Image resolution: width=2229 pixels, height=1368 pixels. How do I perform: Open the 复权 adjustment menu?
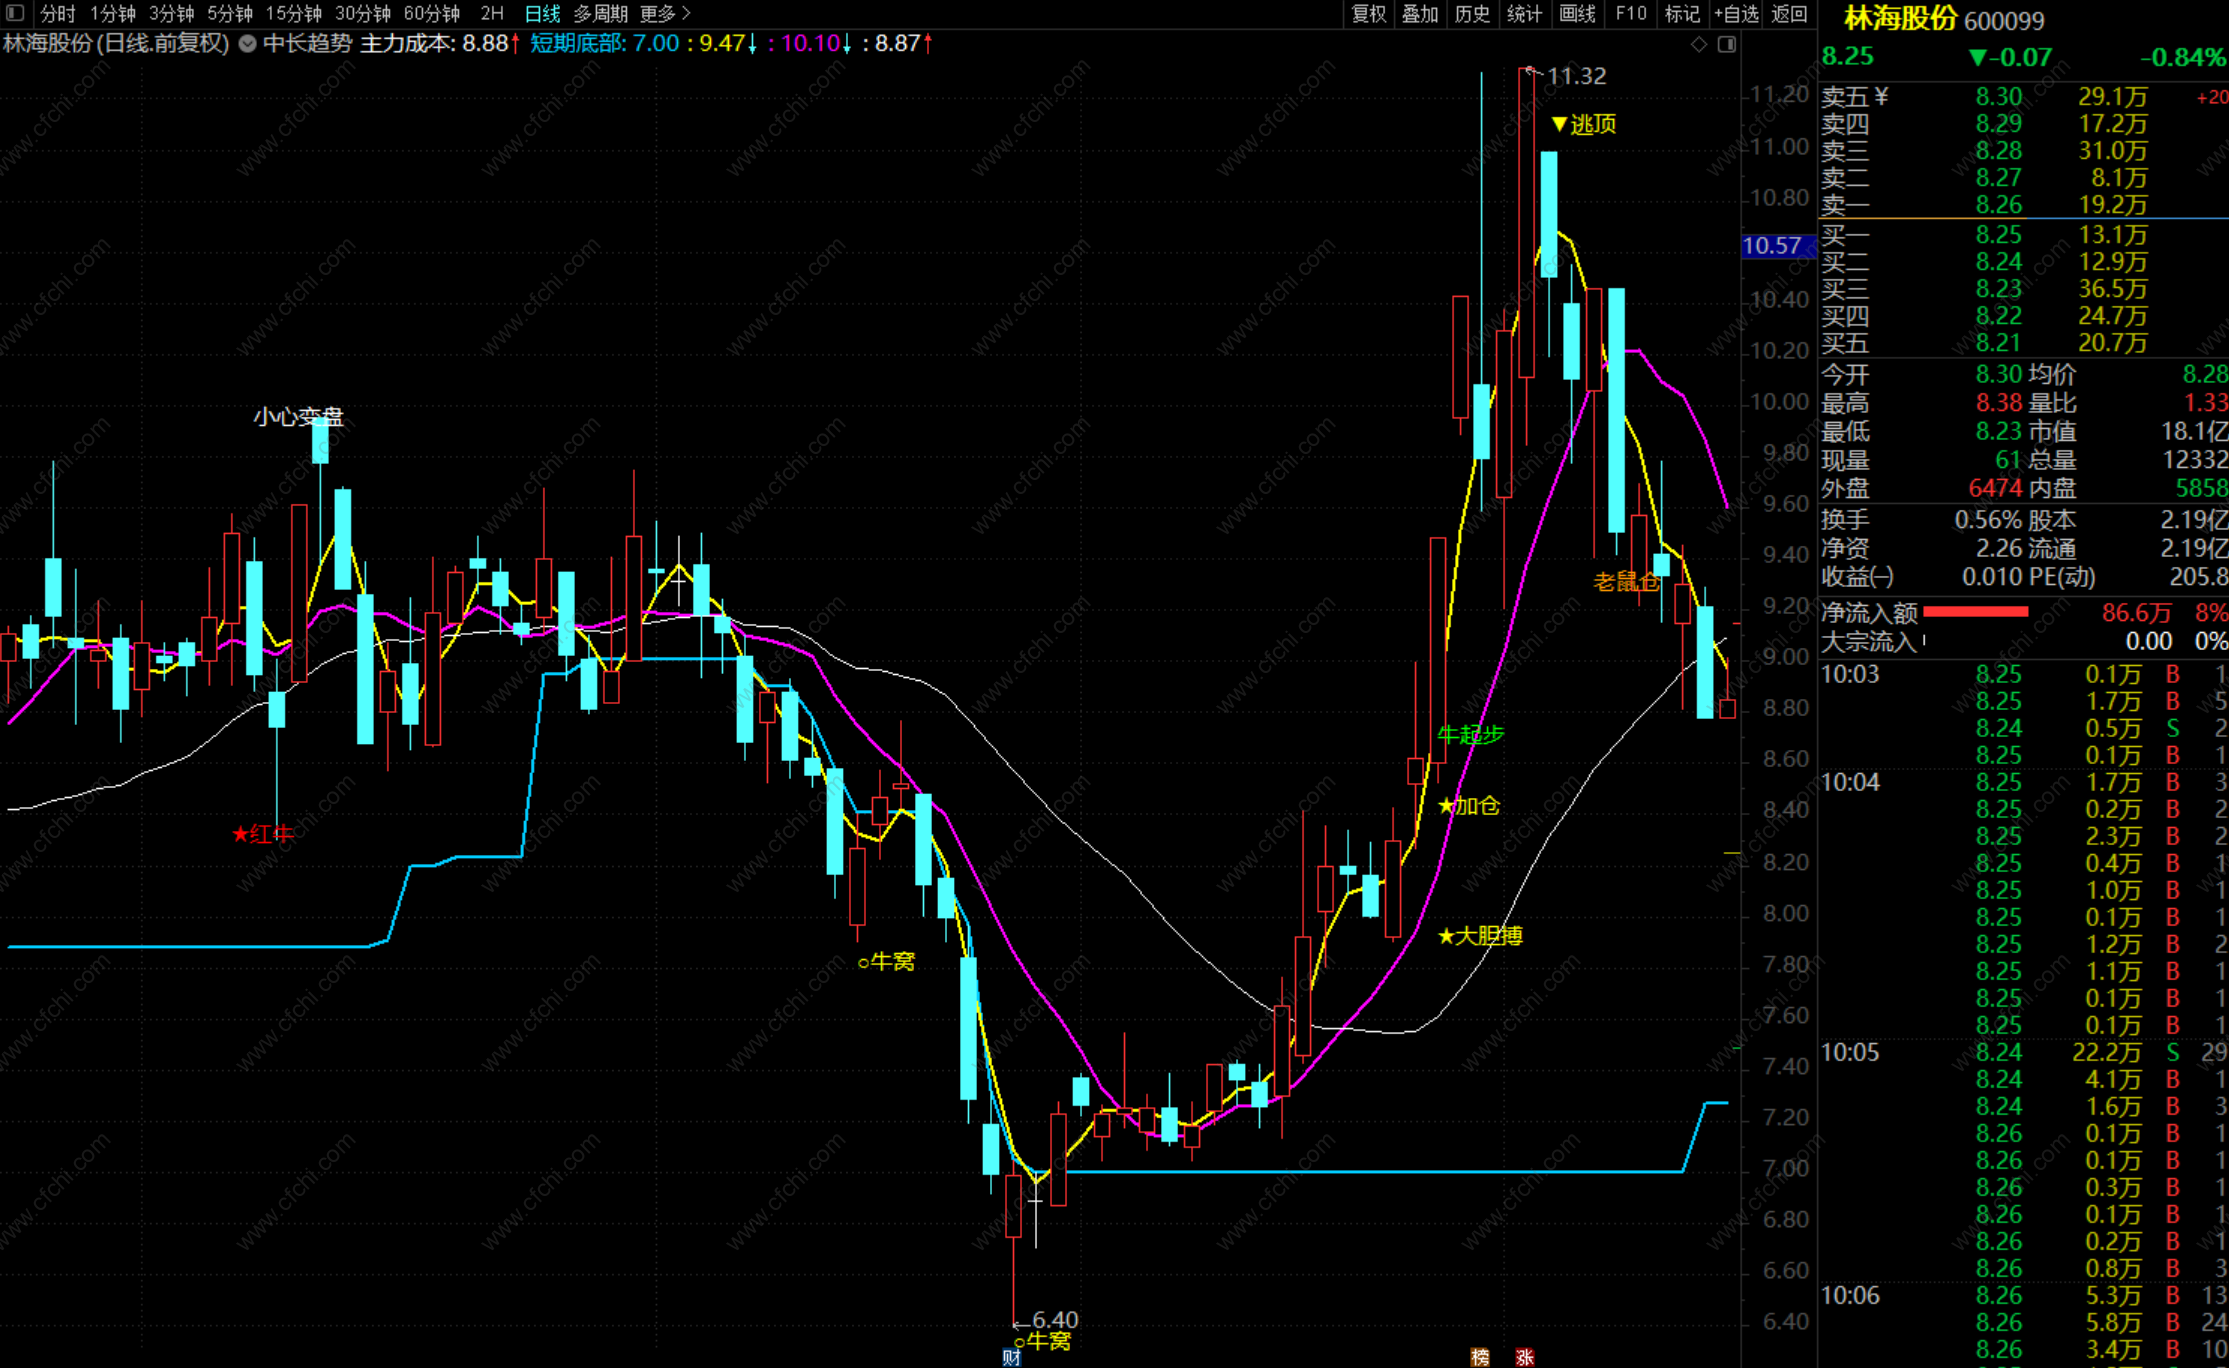tap(1368, 13)
